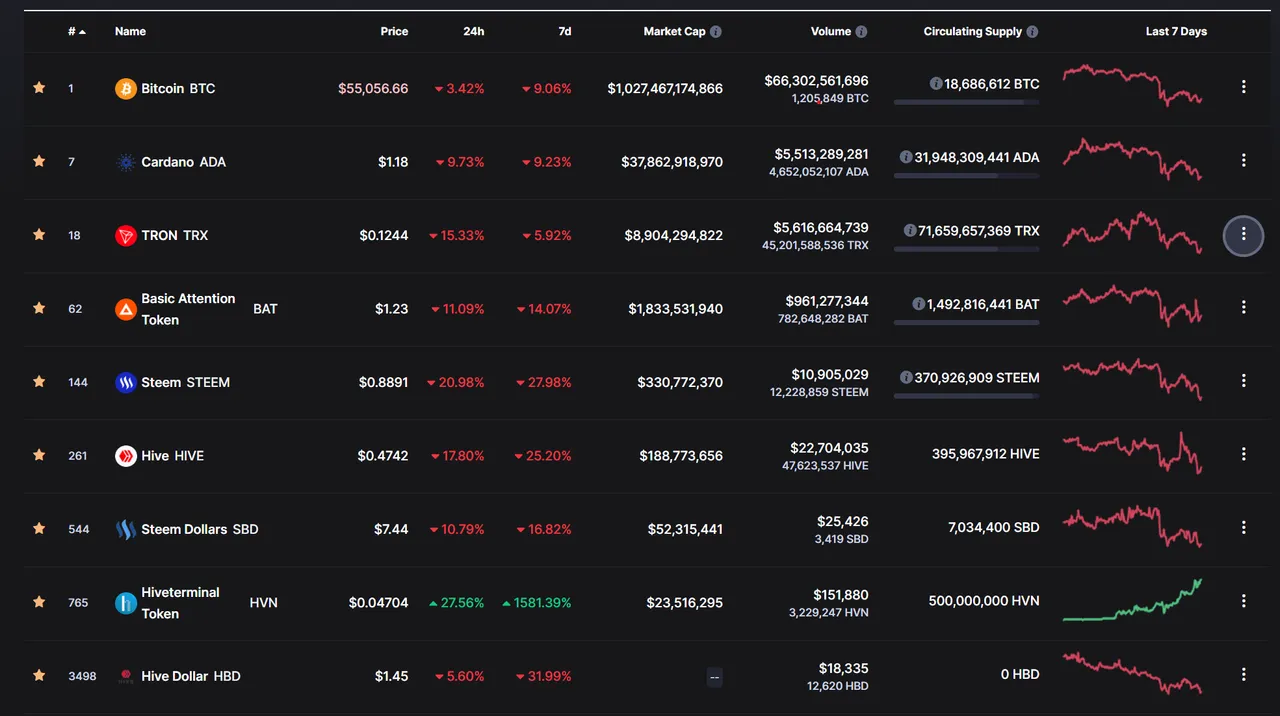
Task: Click the info icon beside BAT supply
Action: (918, 304)
